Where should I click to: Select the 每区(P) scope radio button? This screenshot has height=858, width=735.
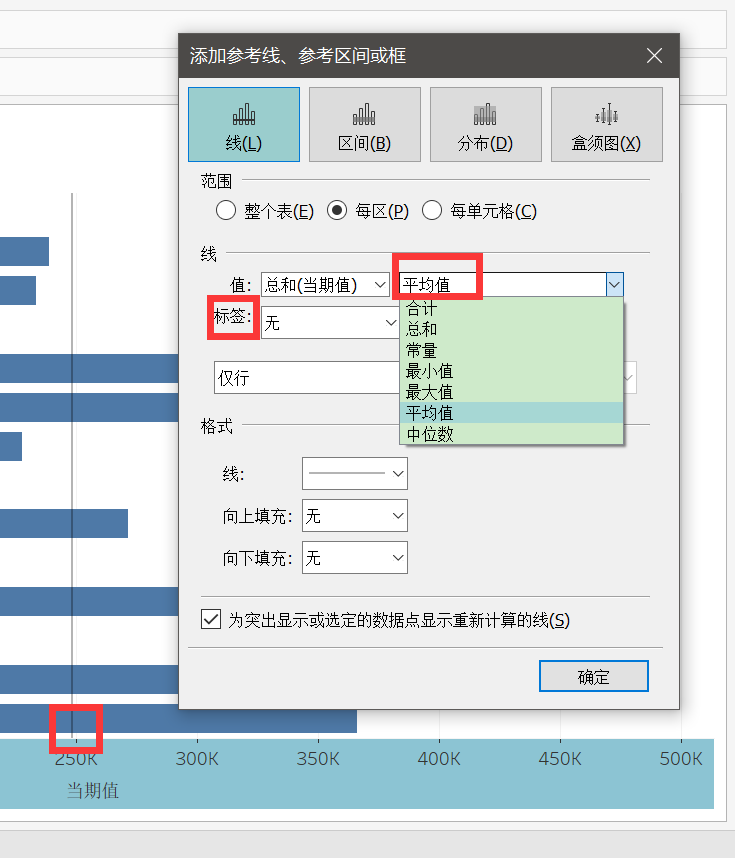337,210
